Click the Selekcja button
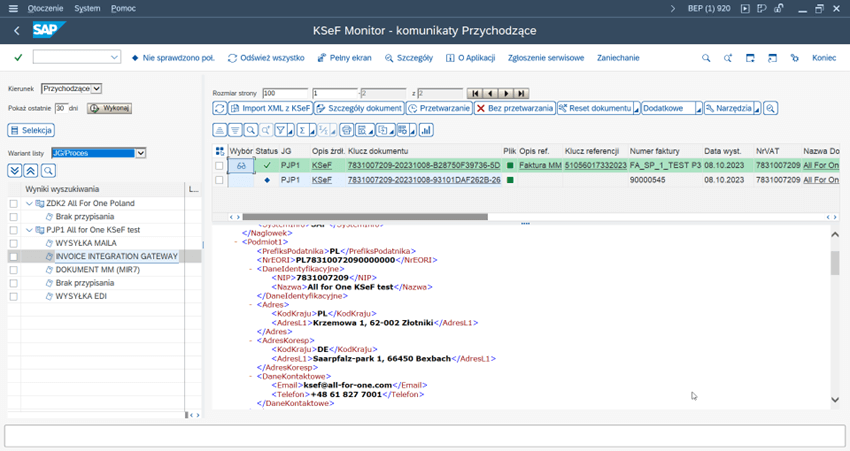Screen dimensions: 850x451 pos(31,130)
